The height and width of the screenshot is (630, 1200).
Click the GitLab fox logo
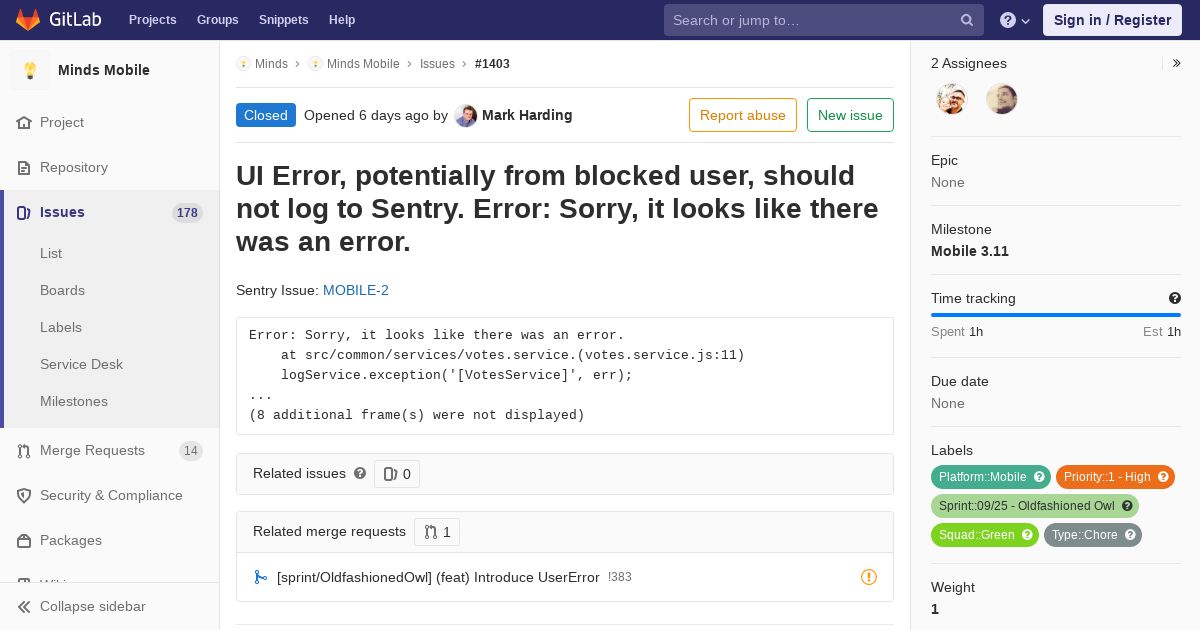click(x=28, y=19)
